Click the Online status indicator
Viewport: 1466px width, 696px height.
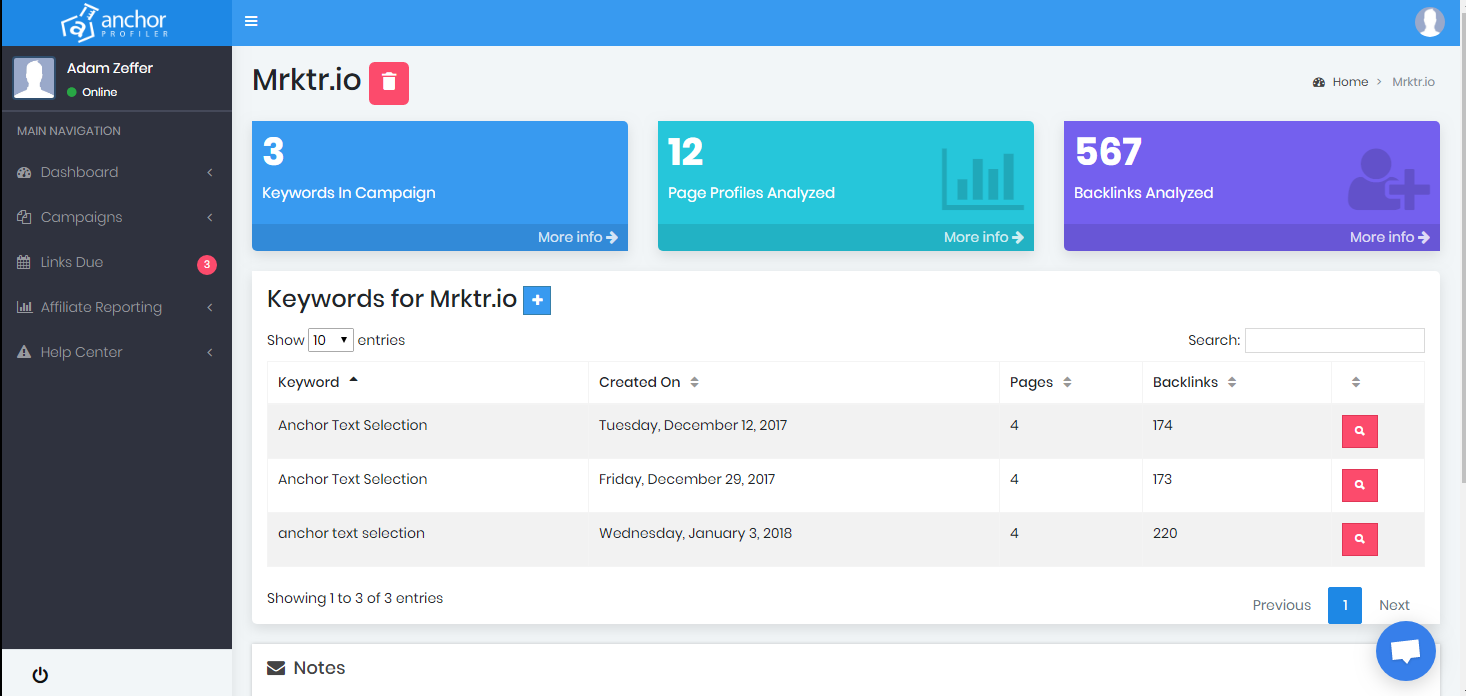(x=92, y=92)
